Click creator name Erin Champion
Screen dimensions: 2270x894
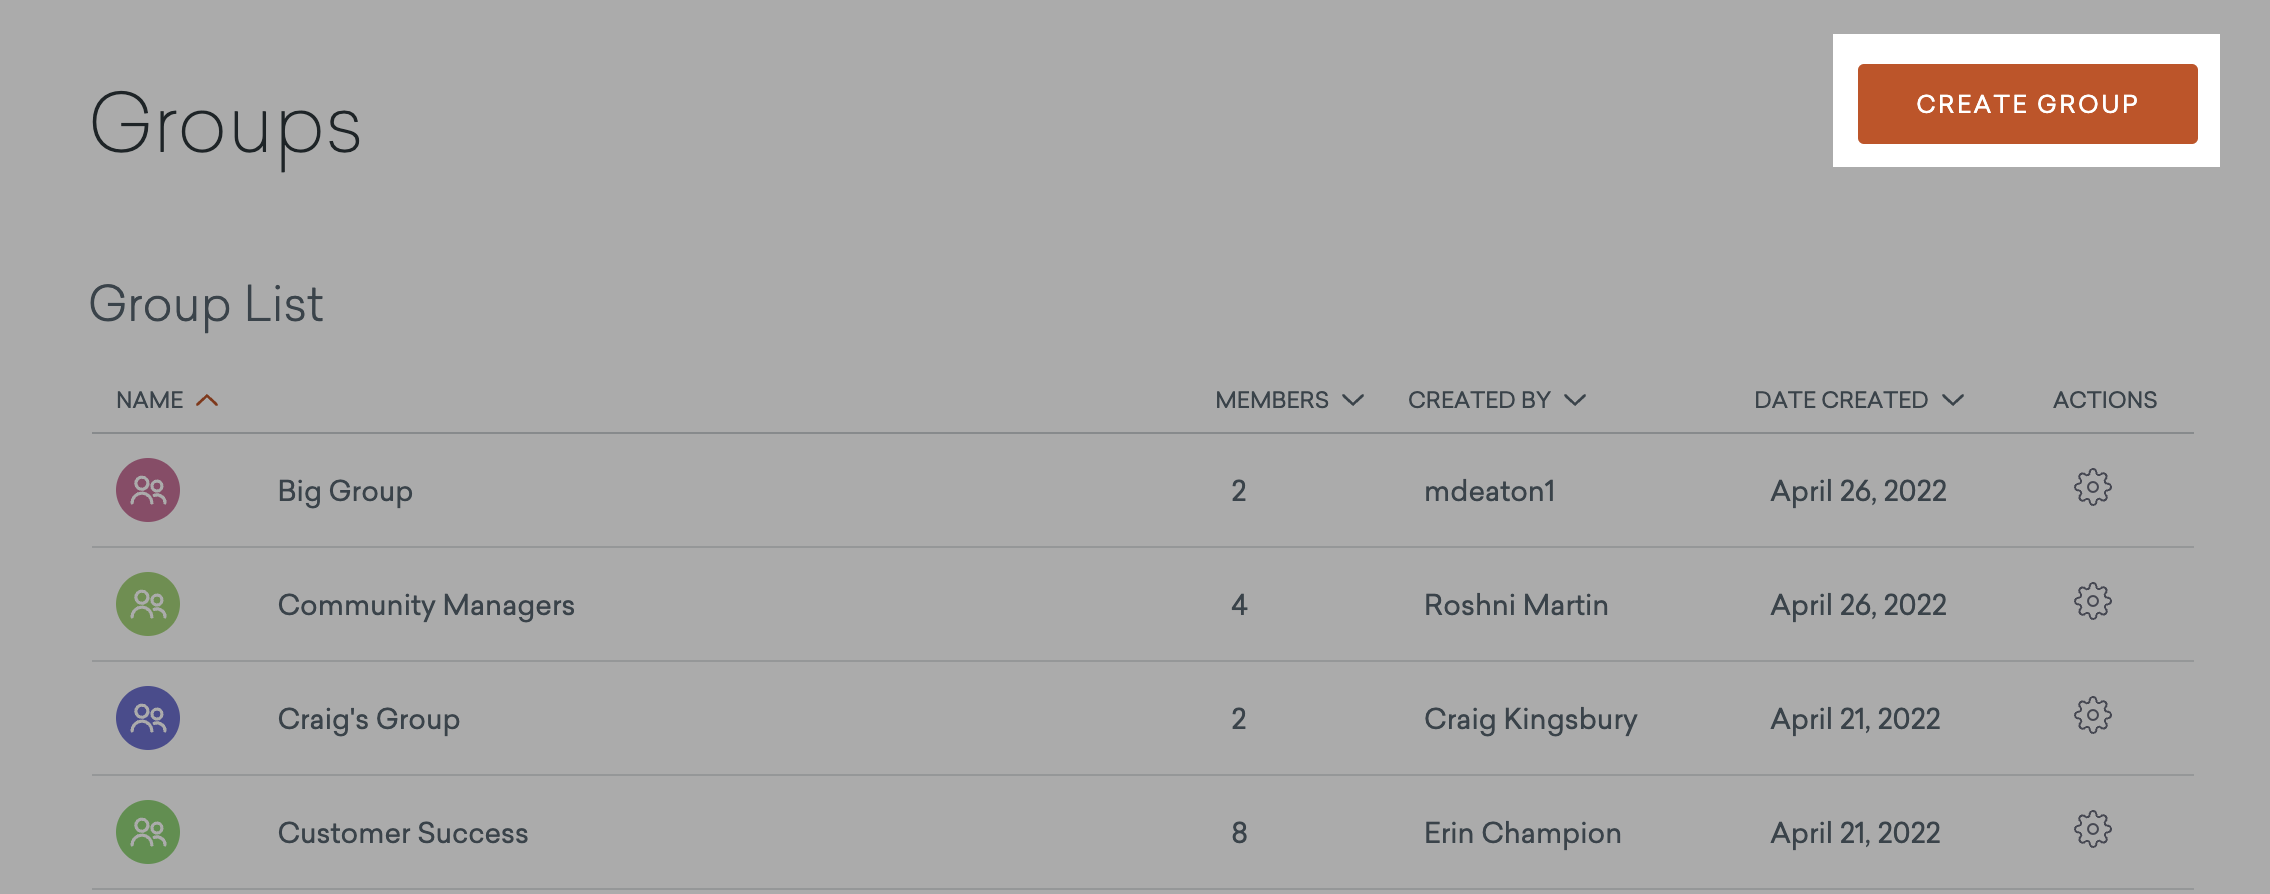tap(1523, 833)
